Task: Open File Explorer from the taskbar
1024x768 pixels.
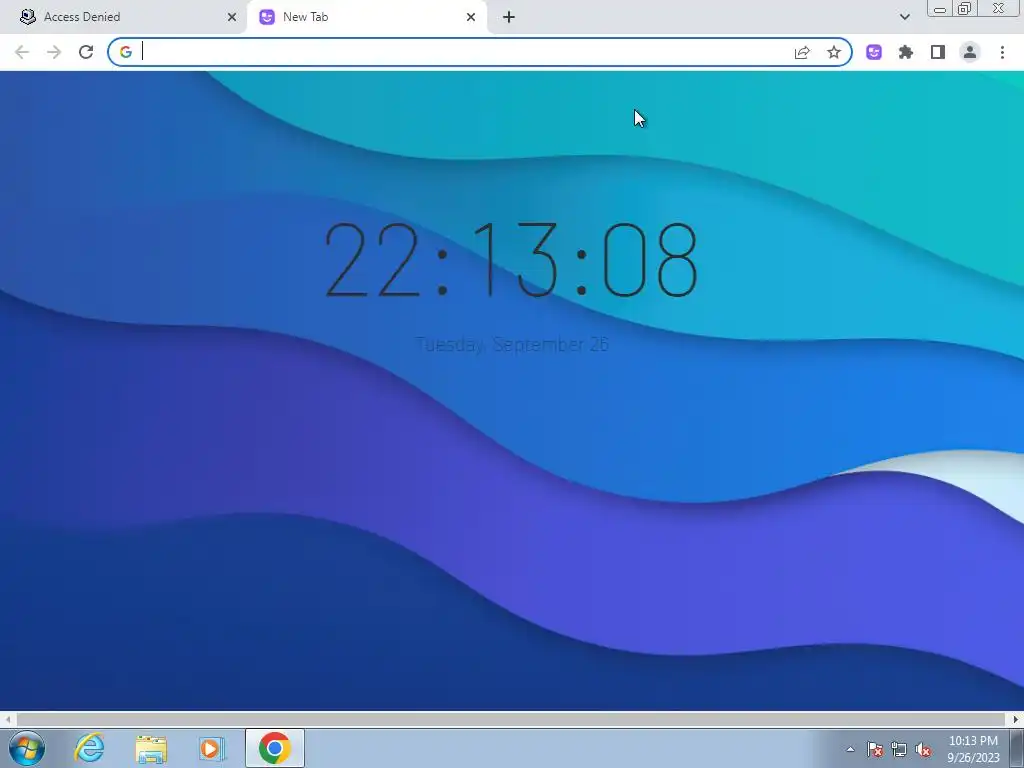Action: click(x=151, y=748)
